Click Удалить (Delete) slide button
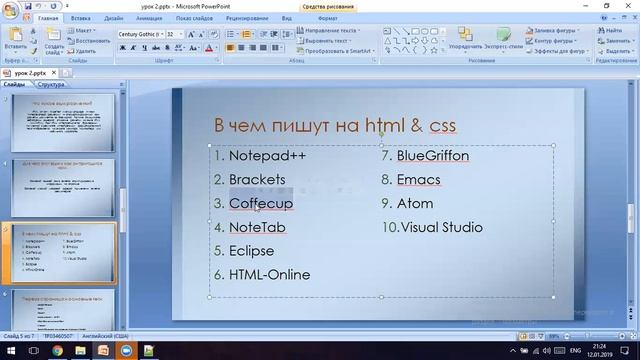Image resolution: width=640 pixels, height=360 pixels. [82, 51]
